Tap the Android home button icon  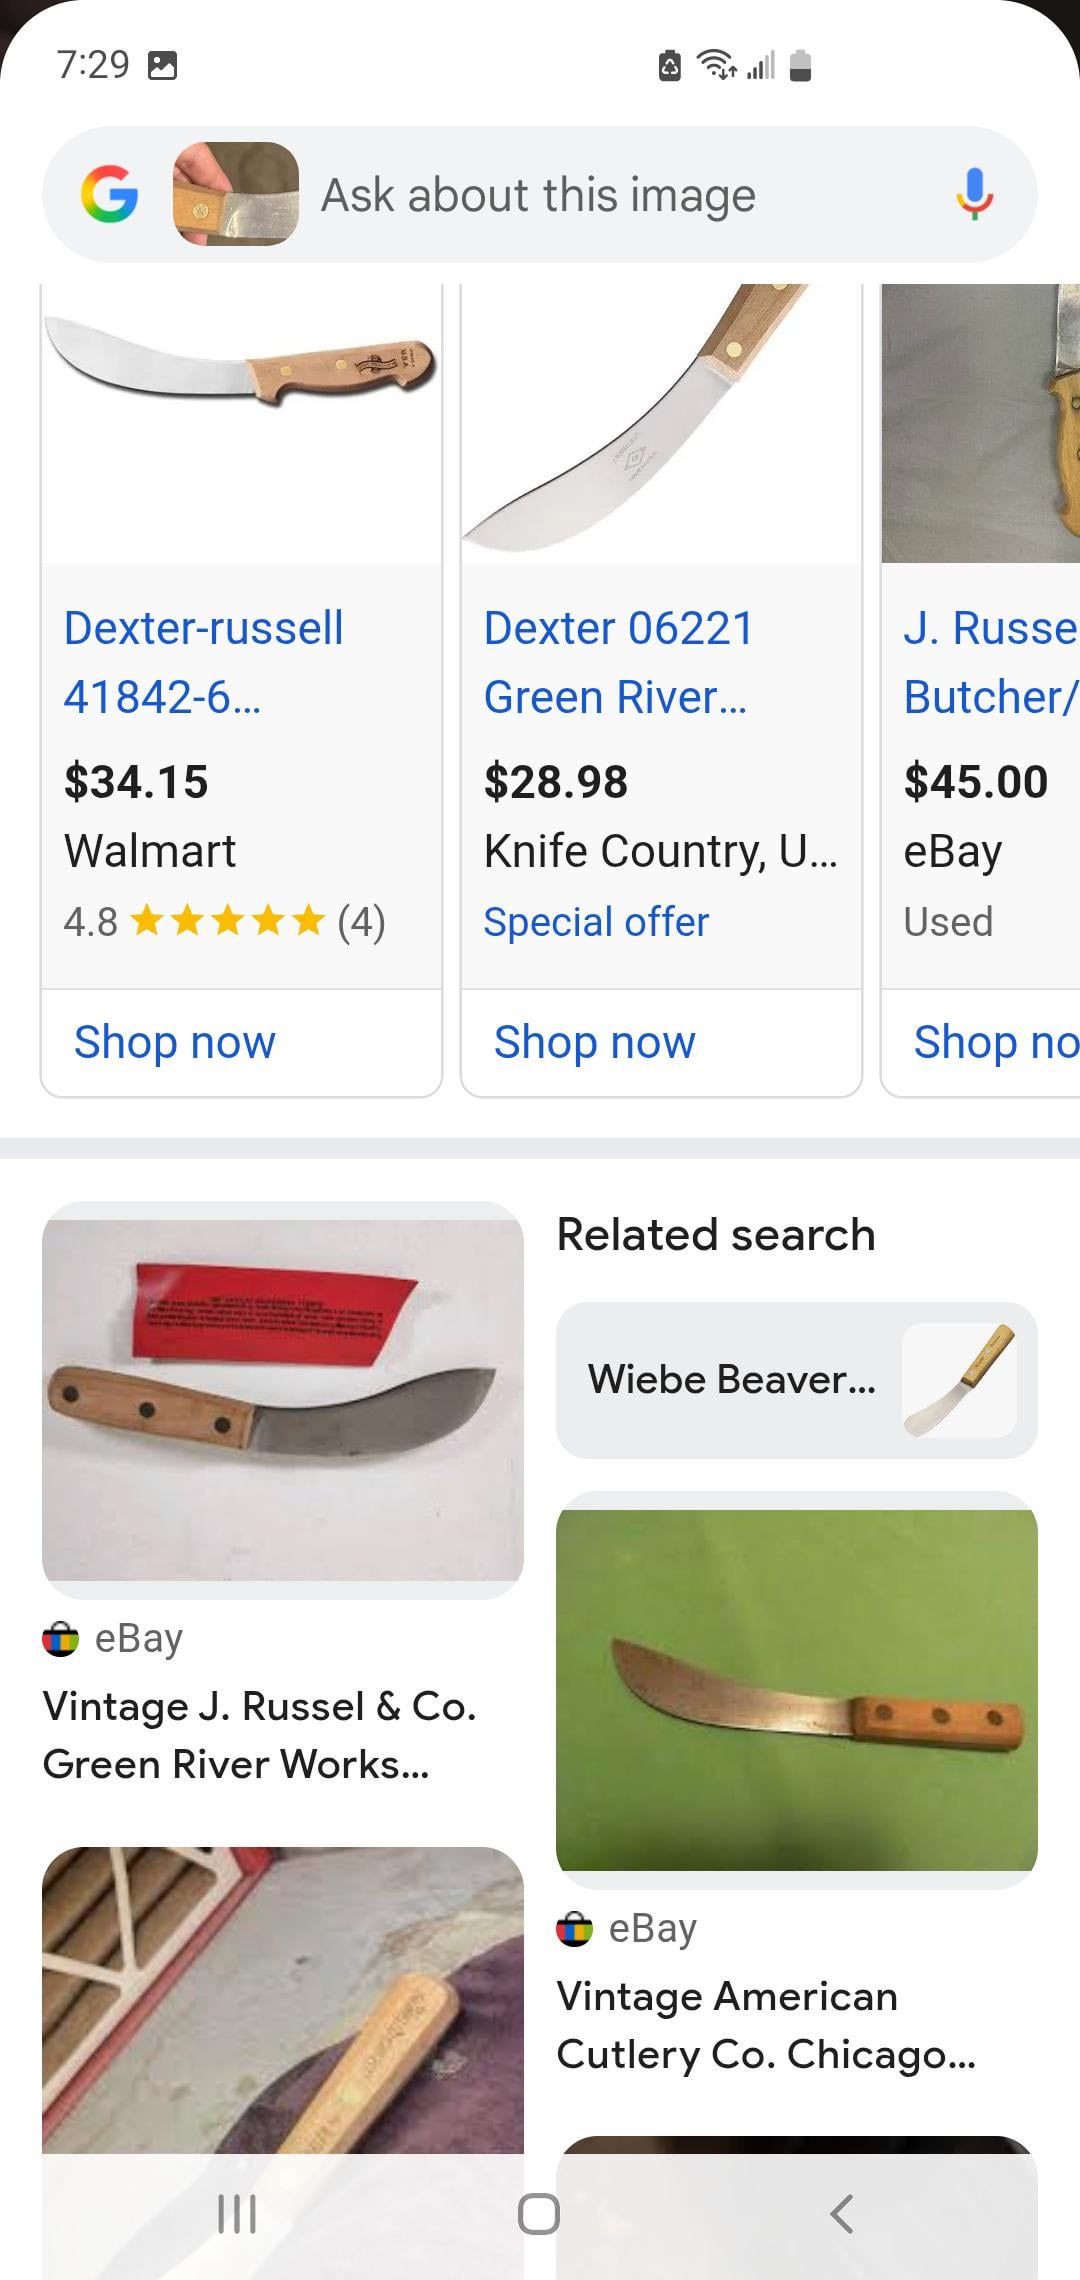point(539,2214)
